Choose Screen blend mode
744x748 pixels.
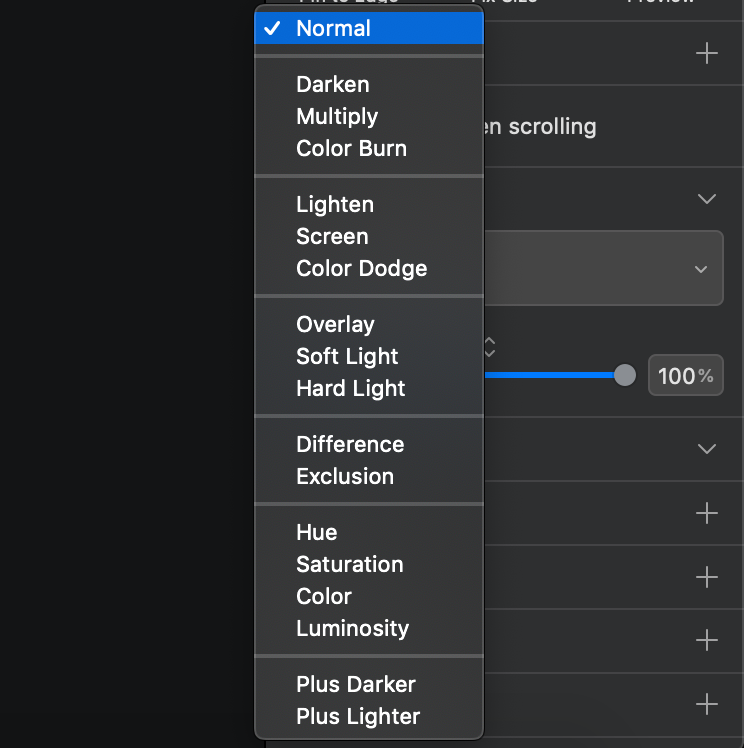coord(332,236)
